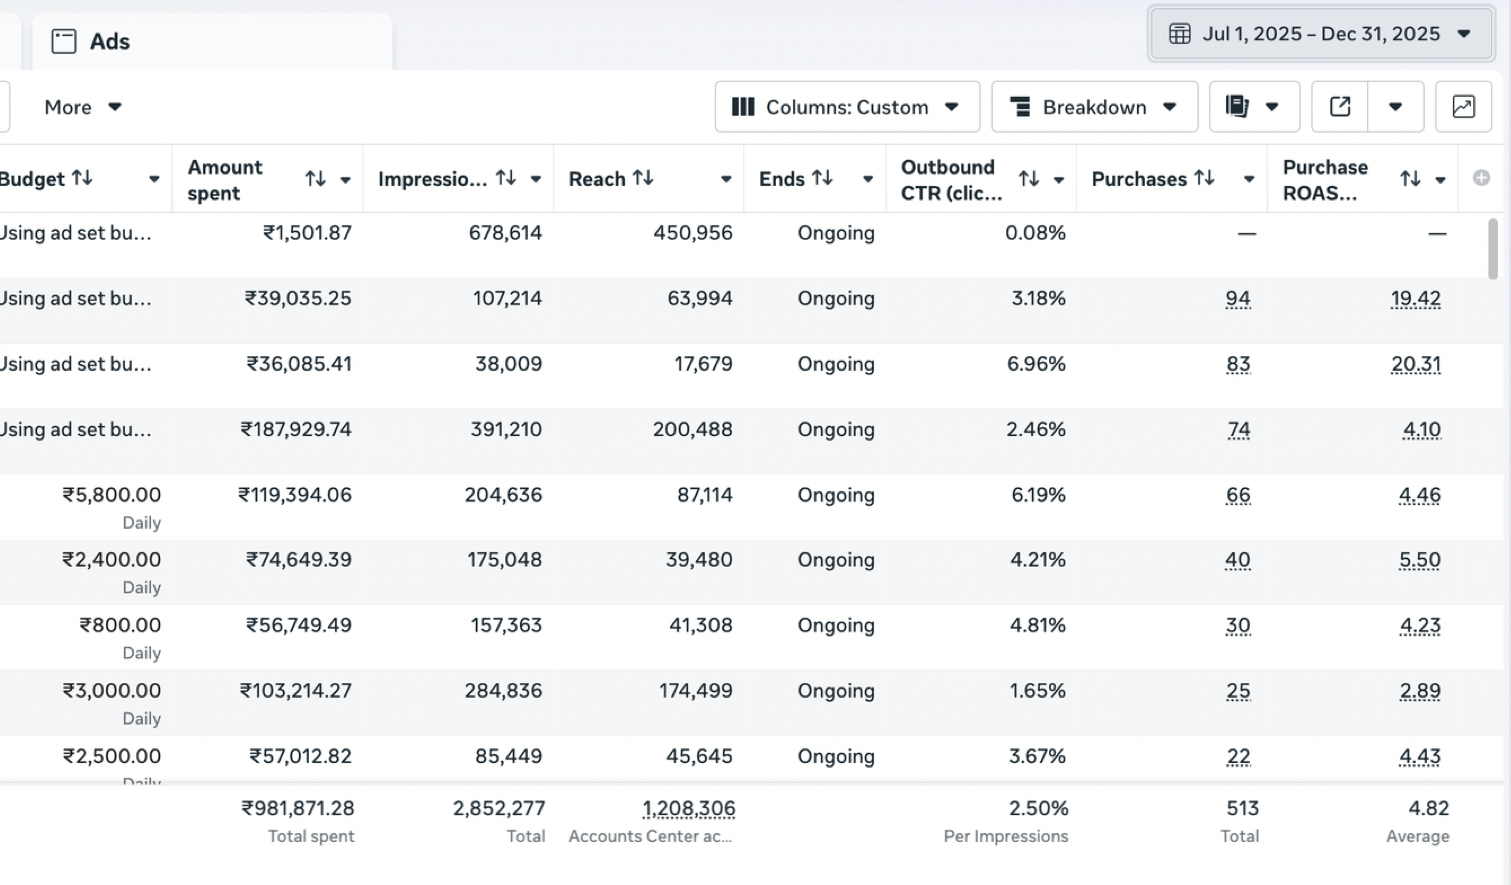Image resolution: width=1511 pixels, height=885 pixels.
Task: Select outbound CTR 0.08% cell
Action: click(x=1035, y=233)
